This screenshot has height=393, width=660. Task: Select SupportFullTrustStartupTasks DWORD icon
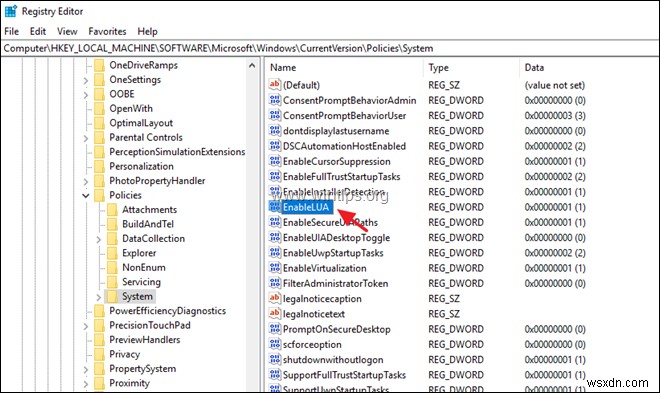point(274,374)
